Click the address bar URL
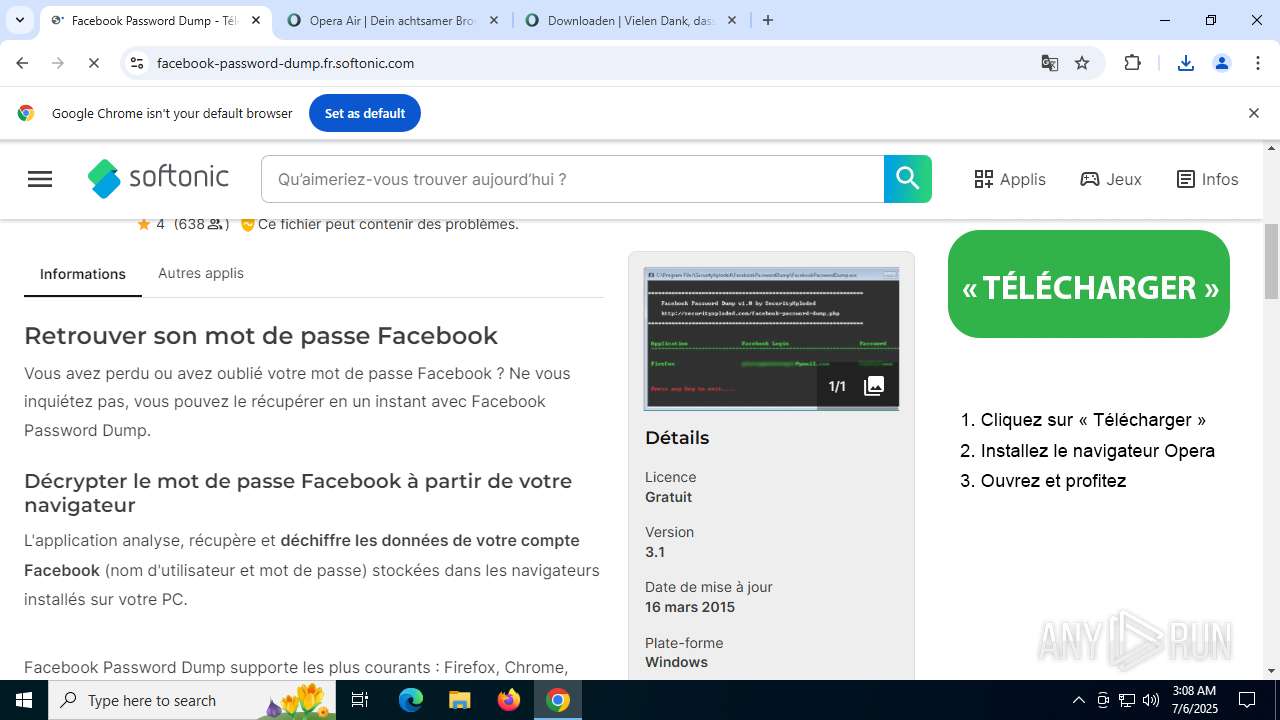Screen dimensions: 1280x720 286,63
